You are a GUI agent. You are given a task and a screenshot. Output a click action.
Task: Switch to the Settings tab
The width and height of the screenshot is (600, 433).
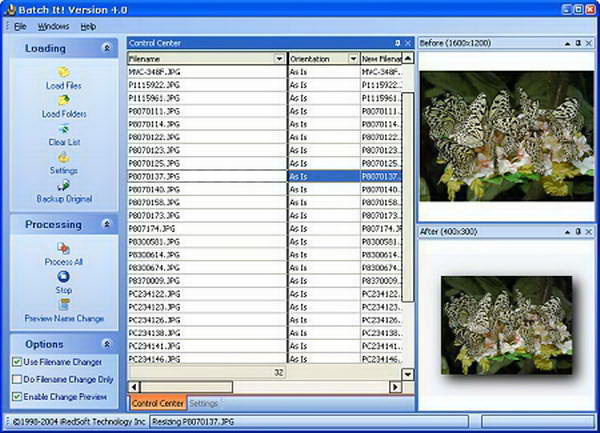[x=204, y=403]
